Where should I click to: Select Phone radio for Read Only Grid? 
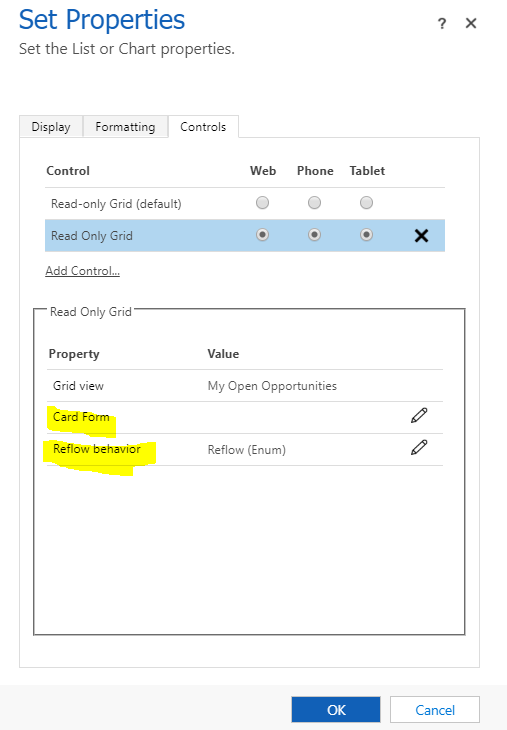(x=315, y=235)
